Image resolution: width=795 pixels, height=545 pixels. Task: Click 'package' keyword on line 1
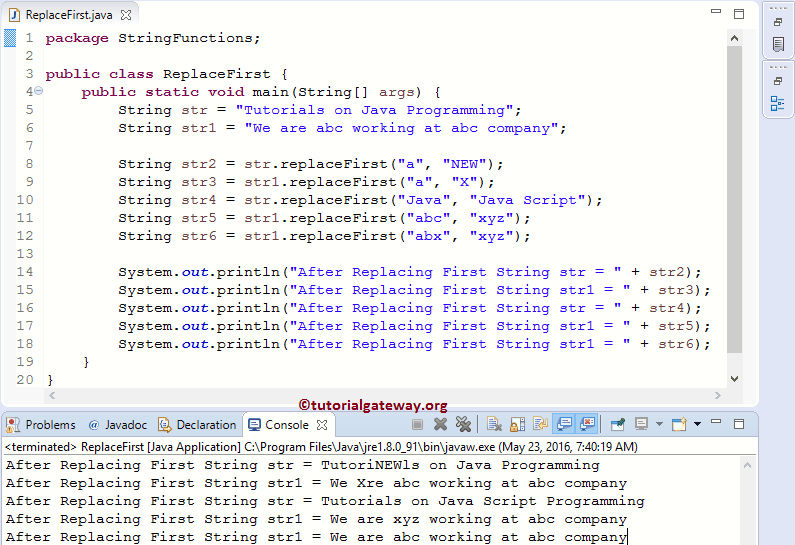point(77,38)
